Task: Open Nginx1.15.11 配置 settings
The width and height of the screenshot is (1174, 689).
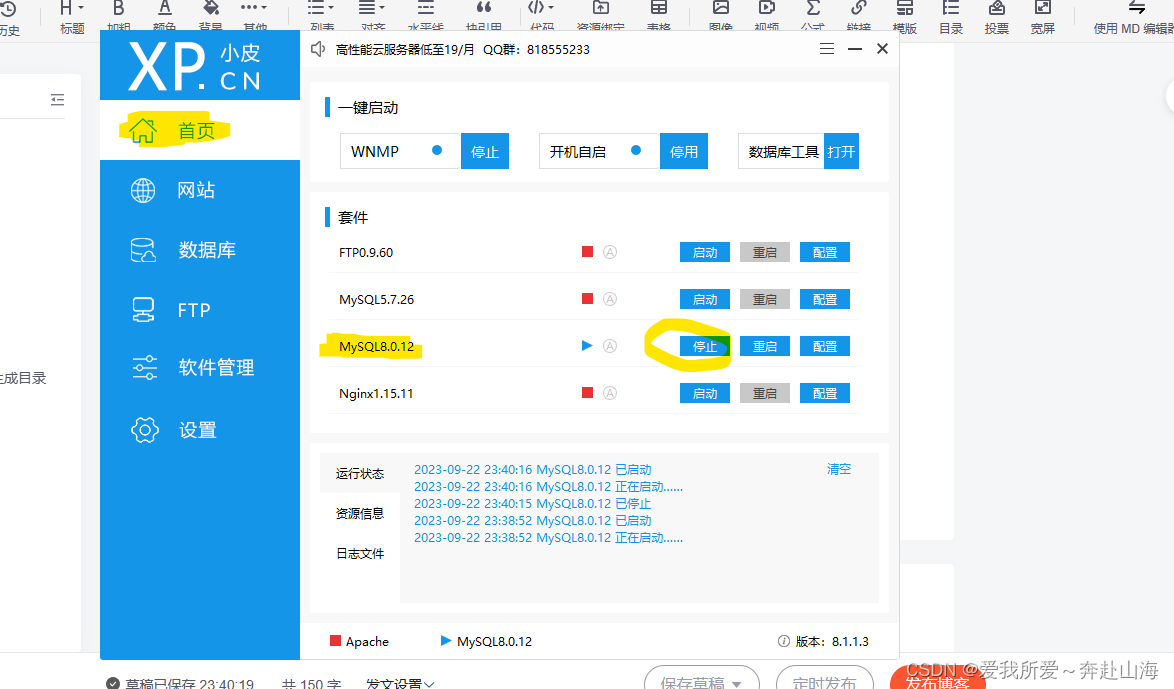Action: tap(824, 393)
